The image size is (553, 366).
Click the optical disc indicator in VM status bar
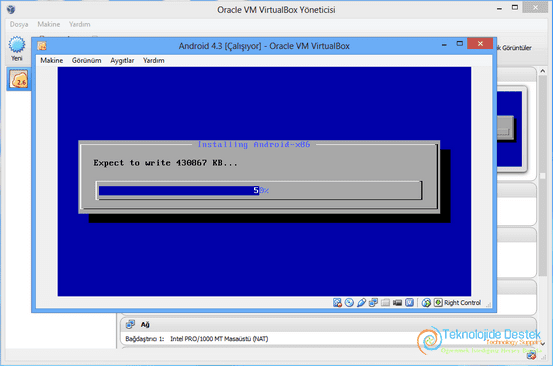tap(349, 303)
